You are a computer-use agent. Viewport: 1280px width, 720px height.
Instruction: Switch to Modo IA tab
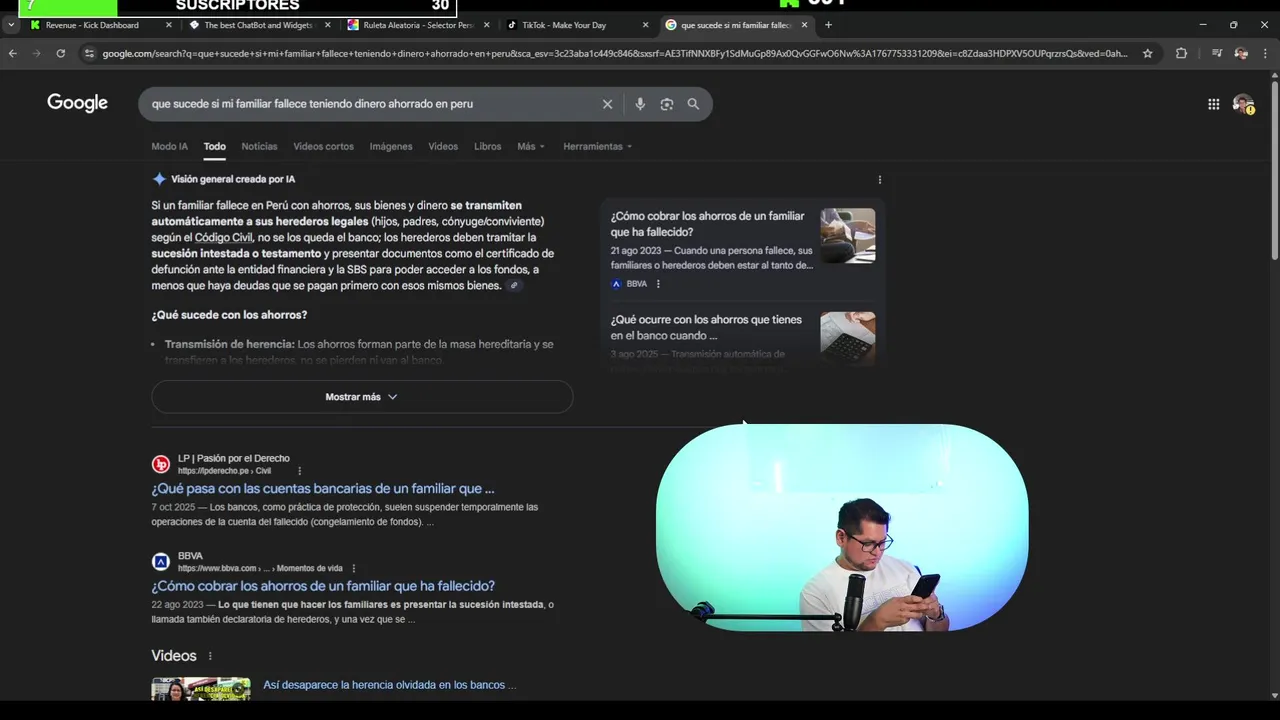pos(169,146)
